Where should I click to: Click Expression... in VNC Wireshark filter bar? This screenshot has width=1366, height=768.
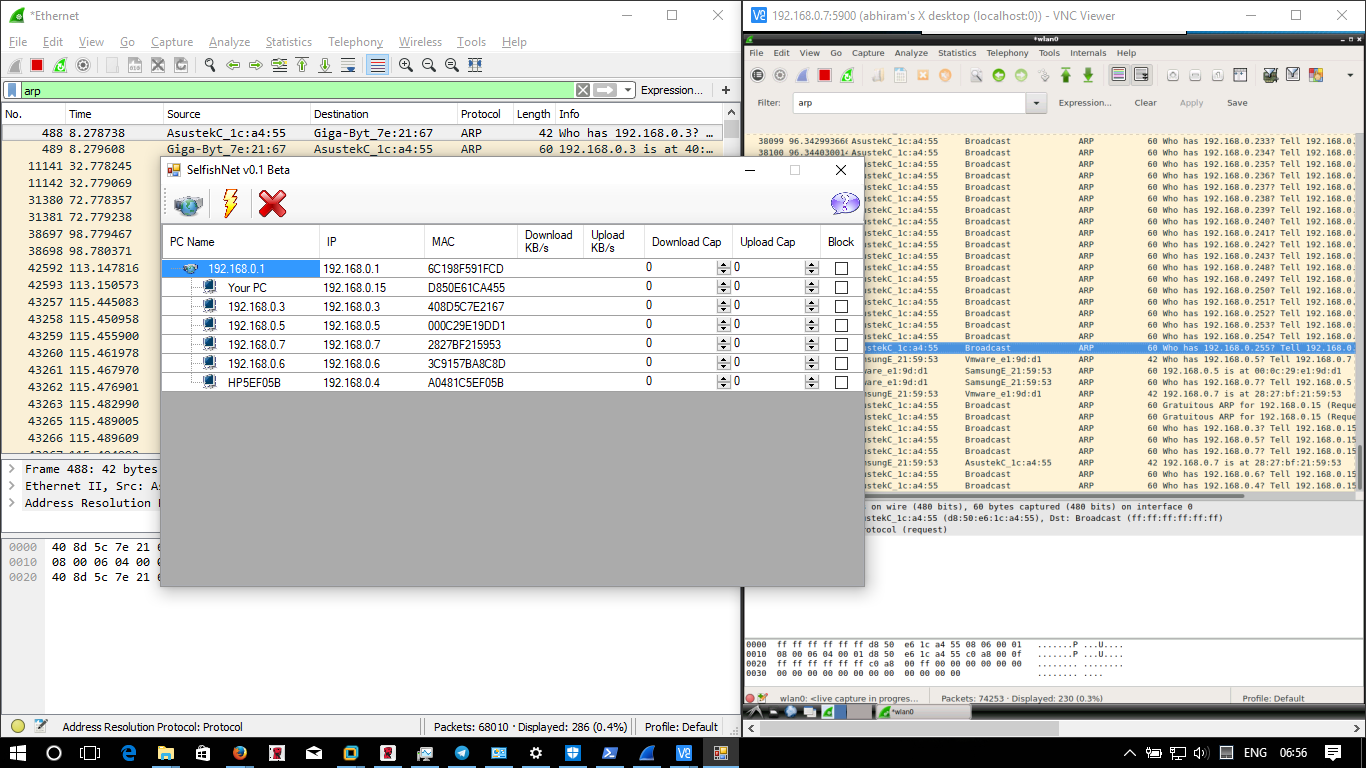(x=1085, y=103)
